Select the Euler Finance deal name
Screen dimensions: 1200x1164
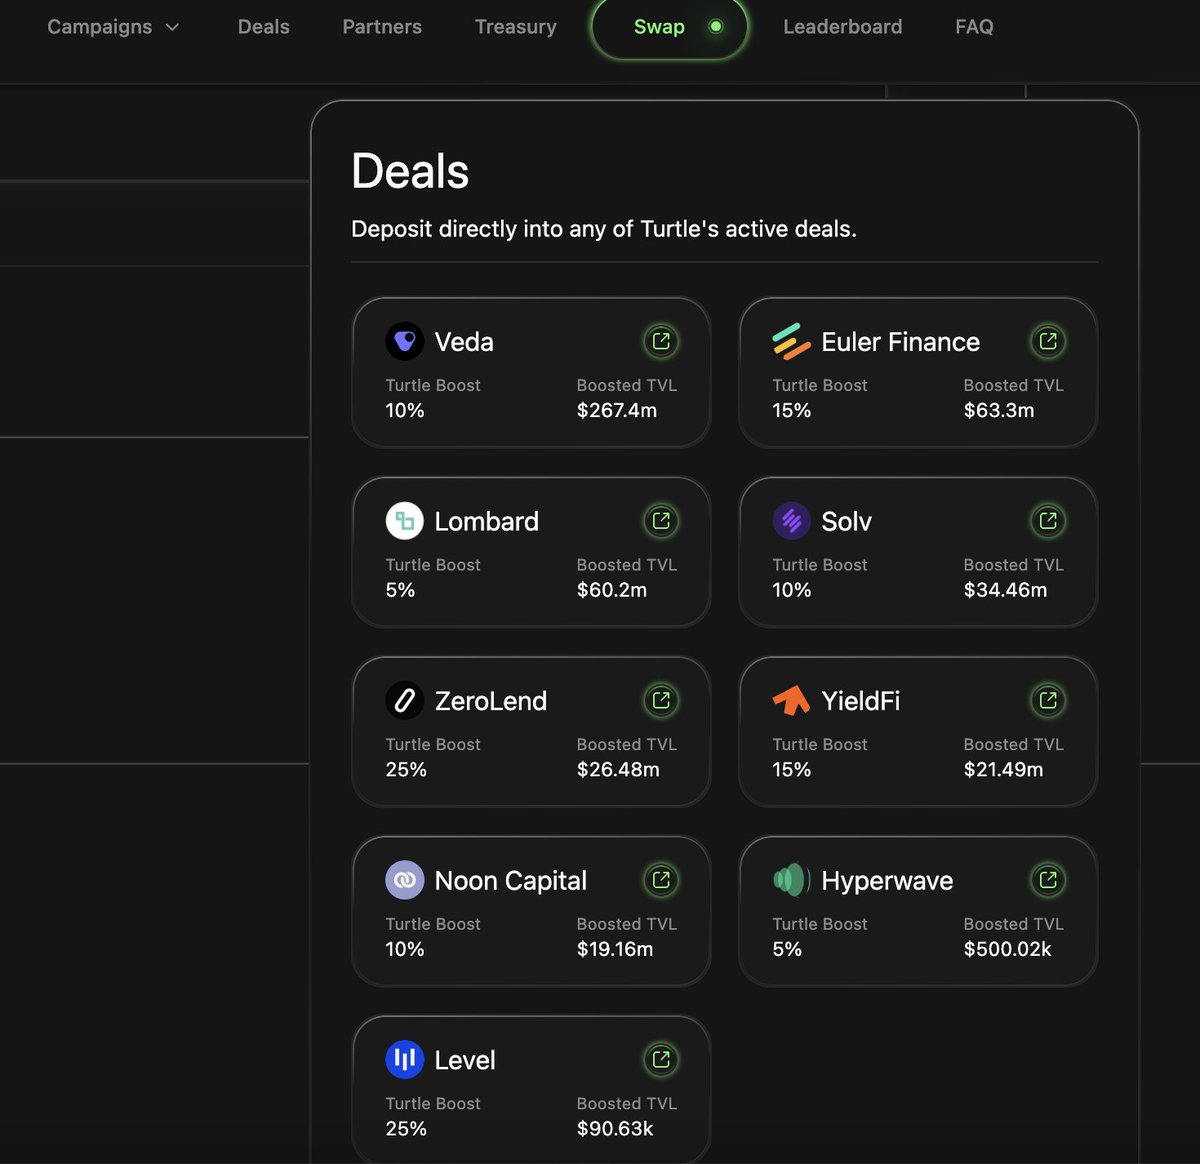900,342
